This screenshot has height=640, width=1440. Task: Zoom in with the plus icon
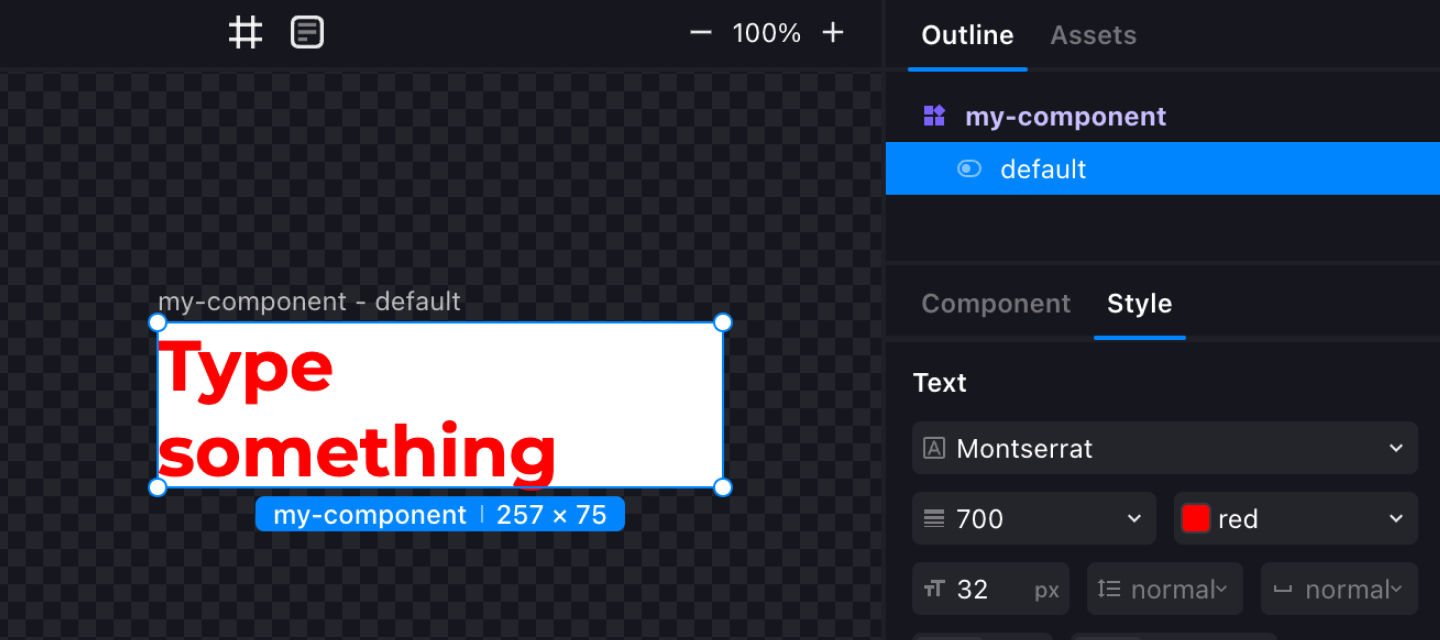coord(833,33)
